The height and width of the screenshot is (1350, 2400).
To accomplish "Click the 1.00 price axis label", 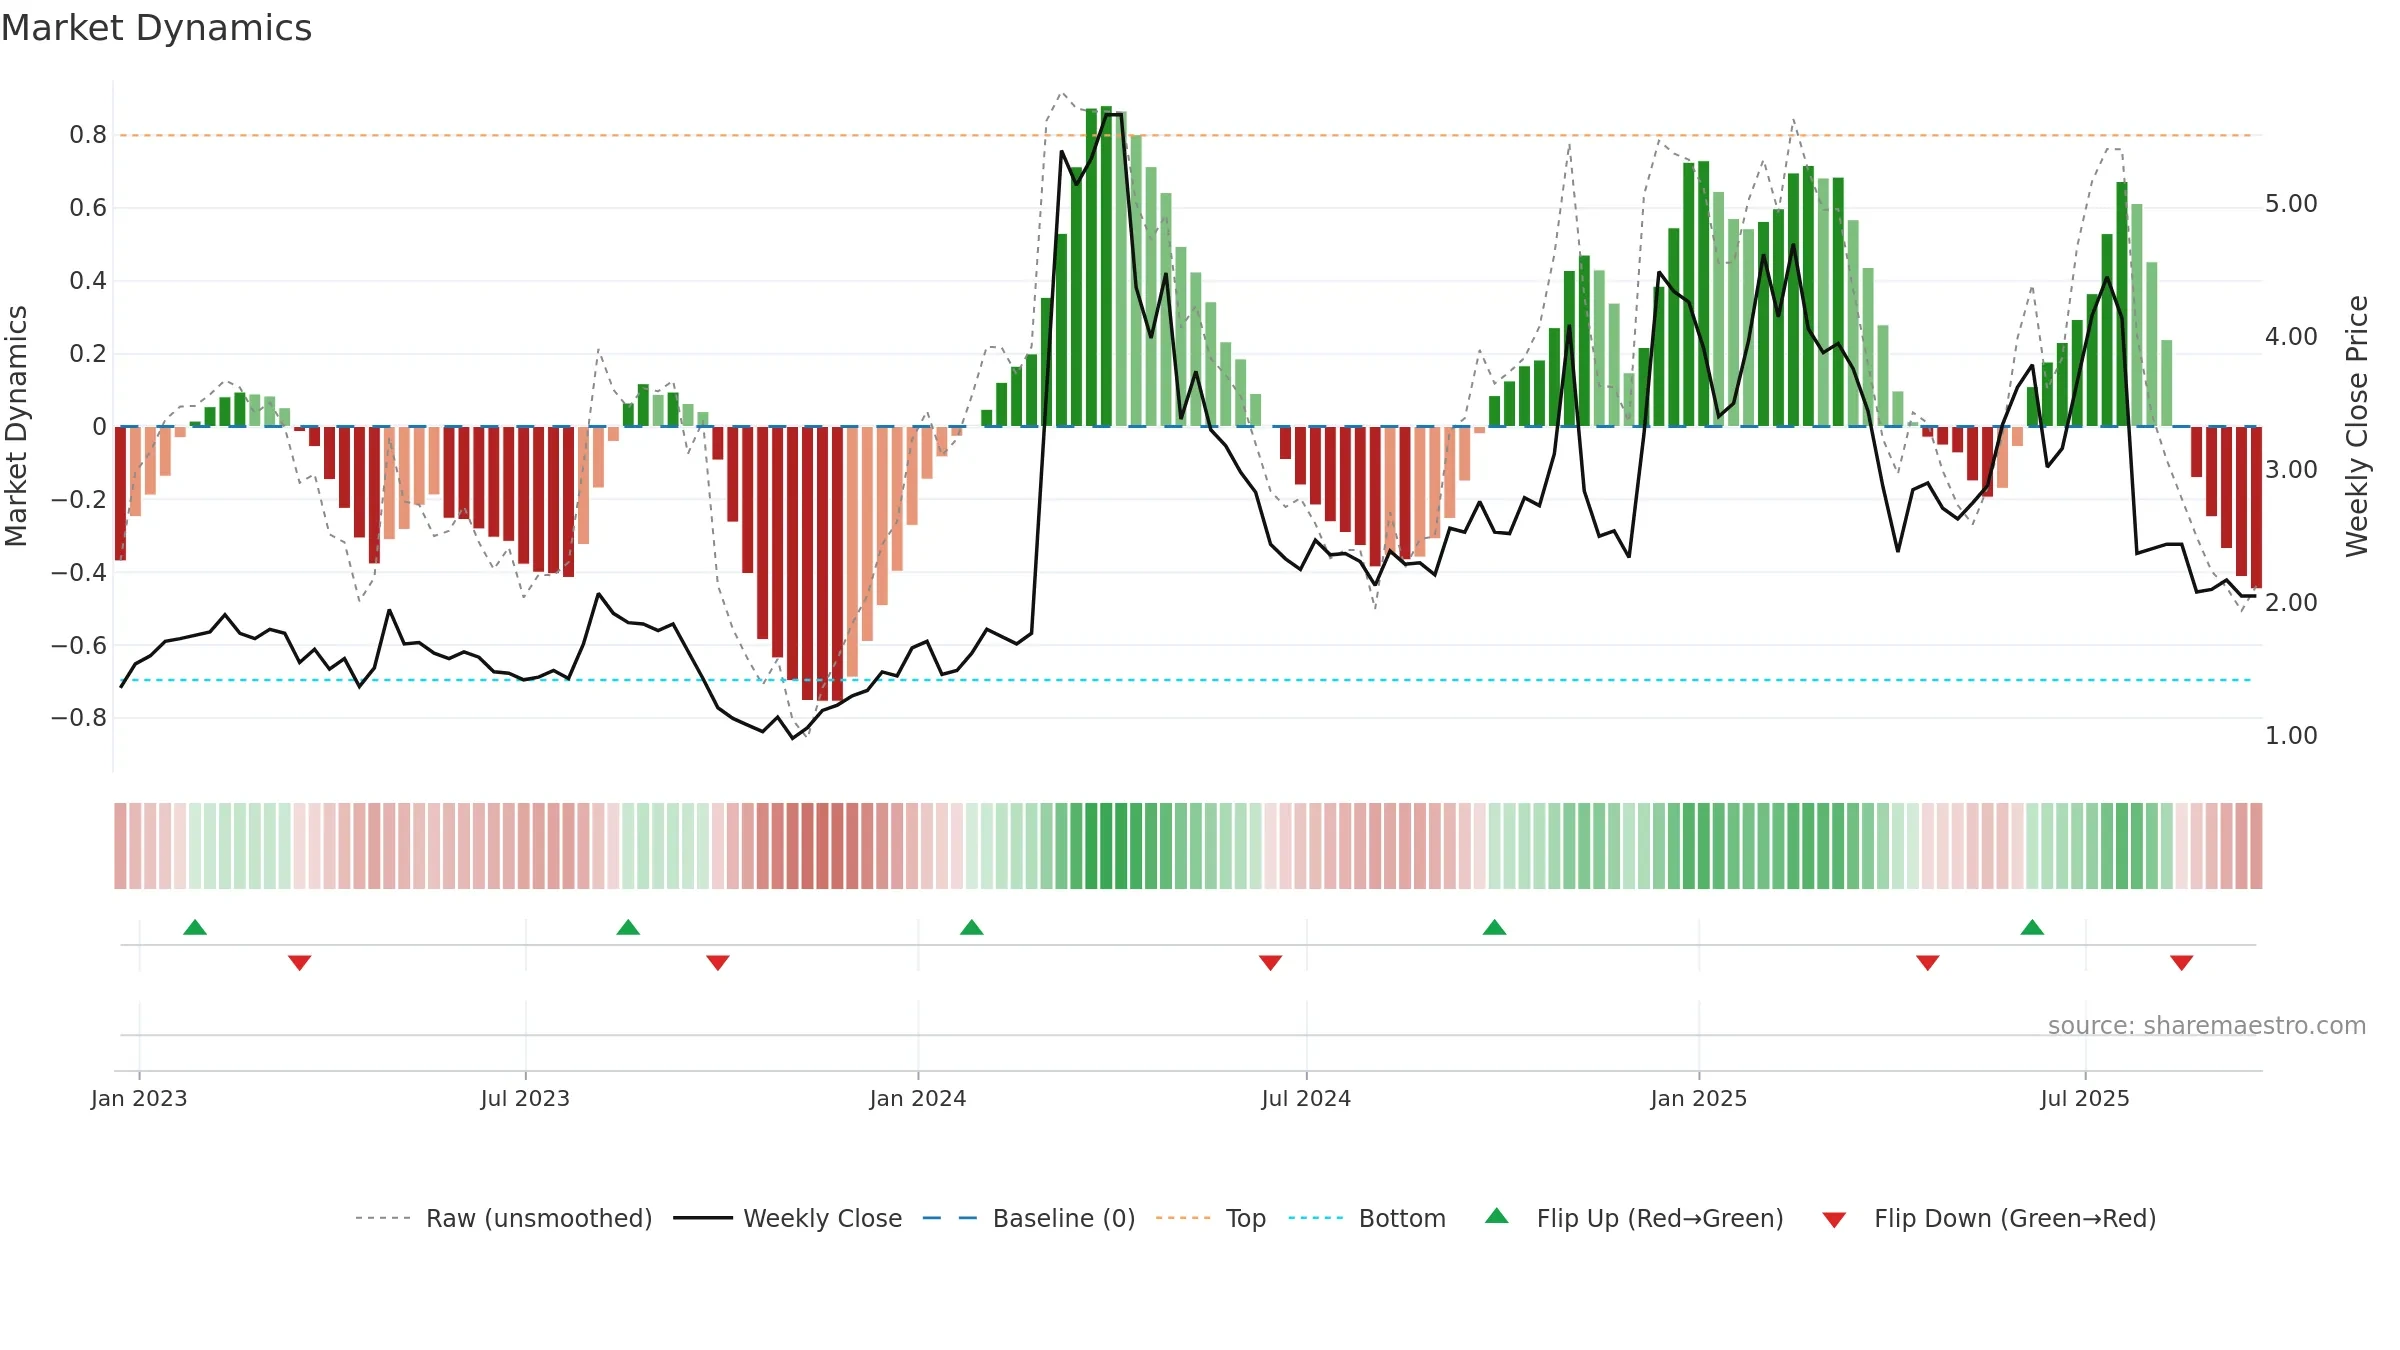I will pyautogui.click(x=2291, y=736).
